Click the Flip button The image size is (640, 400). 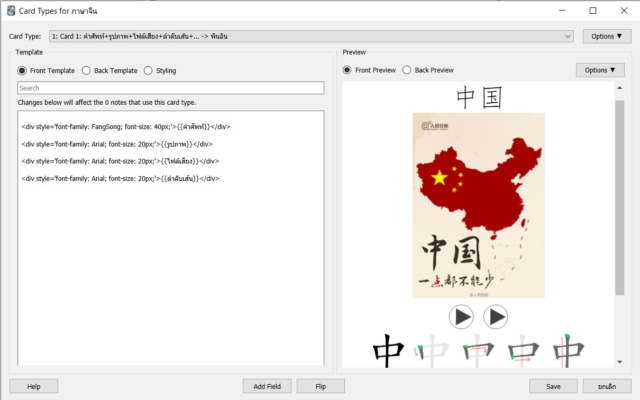pyautogui.click(x=320, y=386)
